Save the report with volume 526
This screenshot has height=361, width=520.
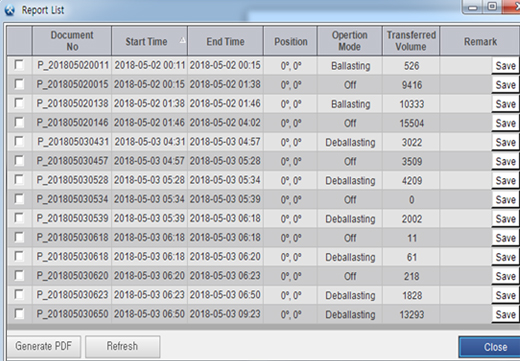[505, 66]
